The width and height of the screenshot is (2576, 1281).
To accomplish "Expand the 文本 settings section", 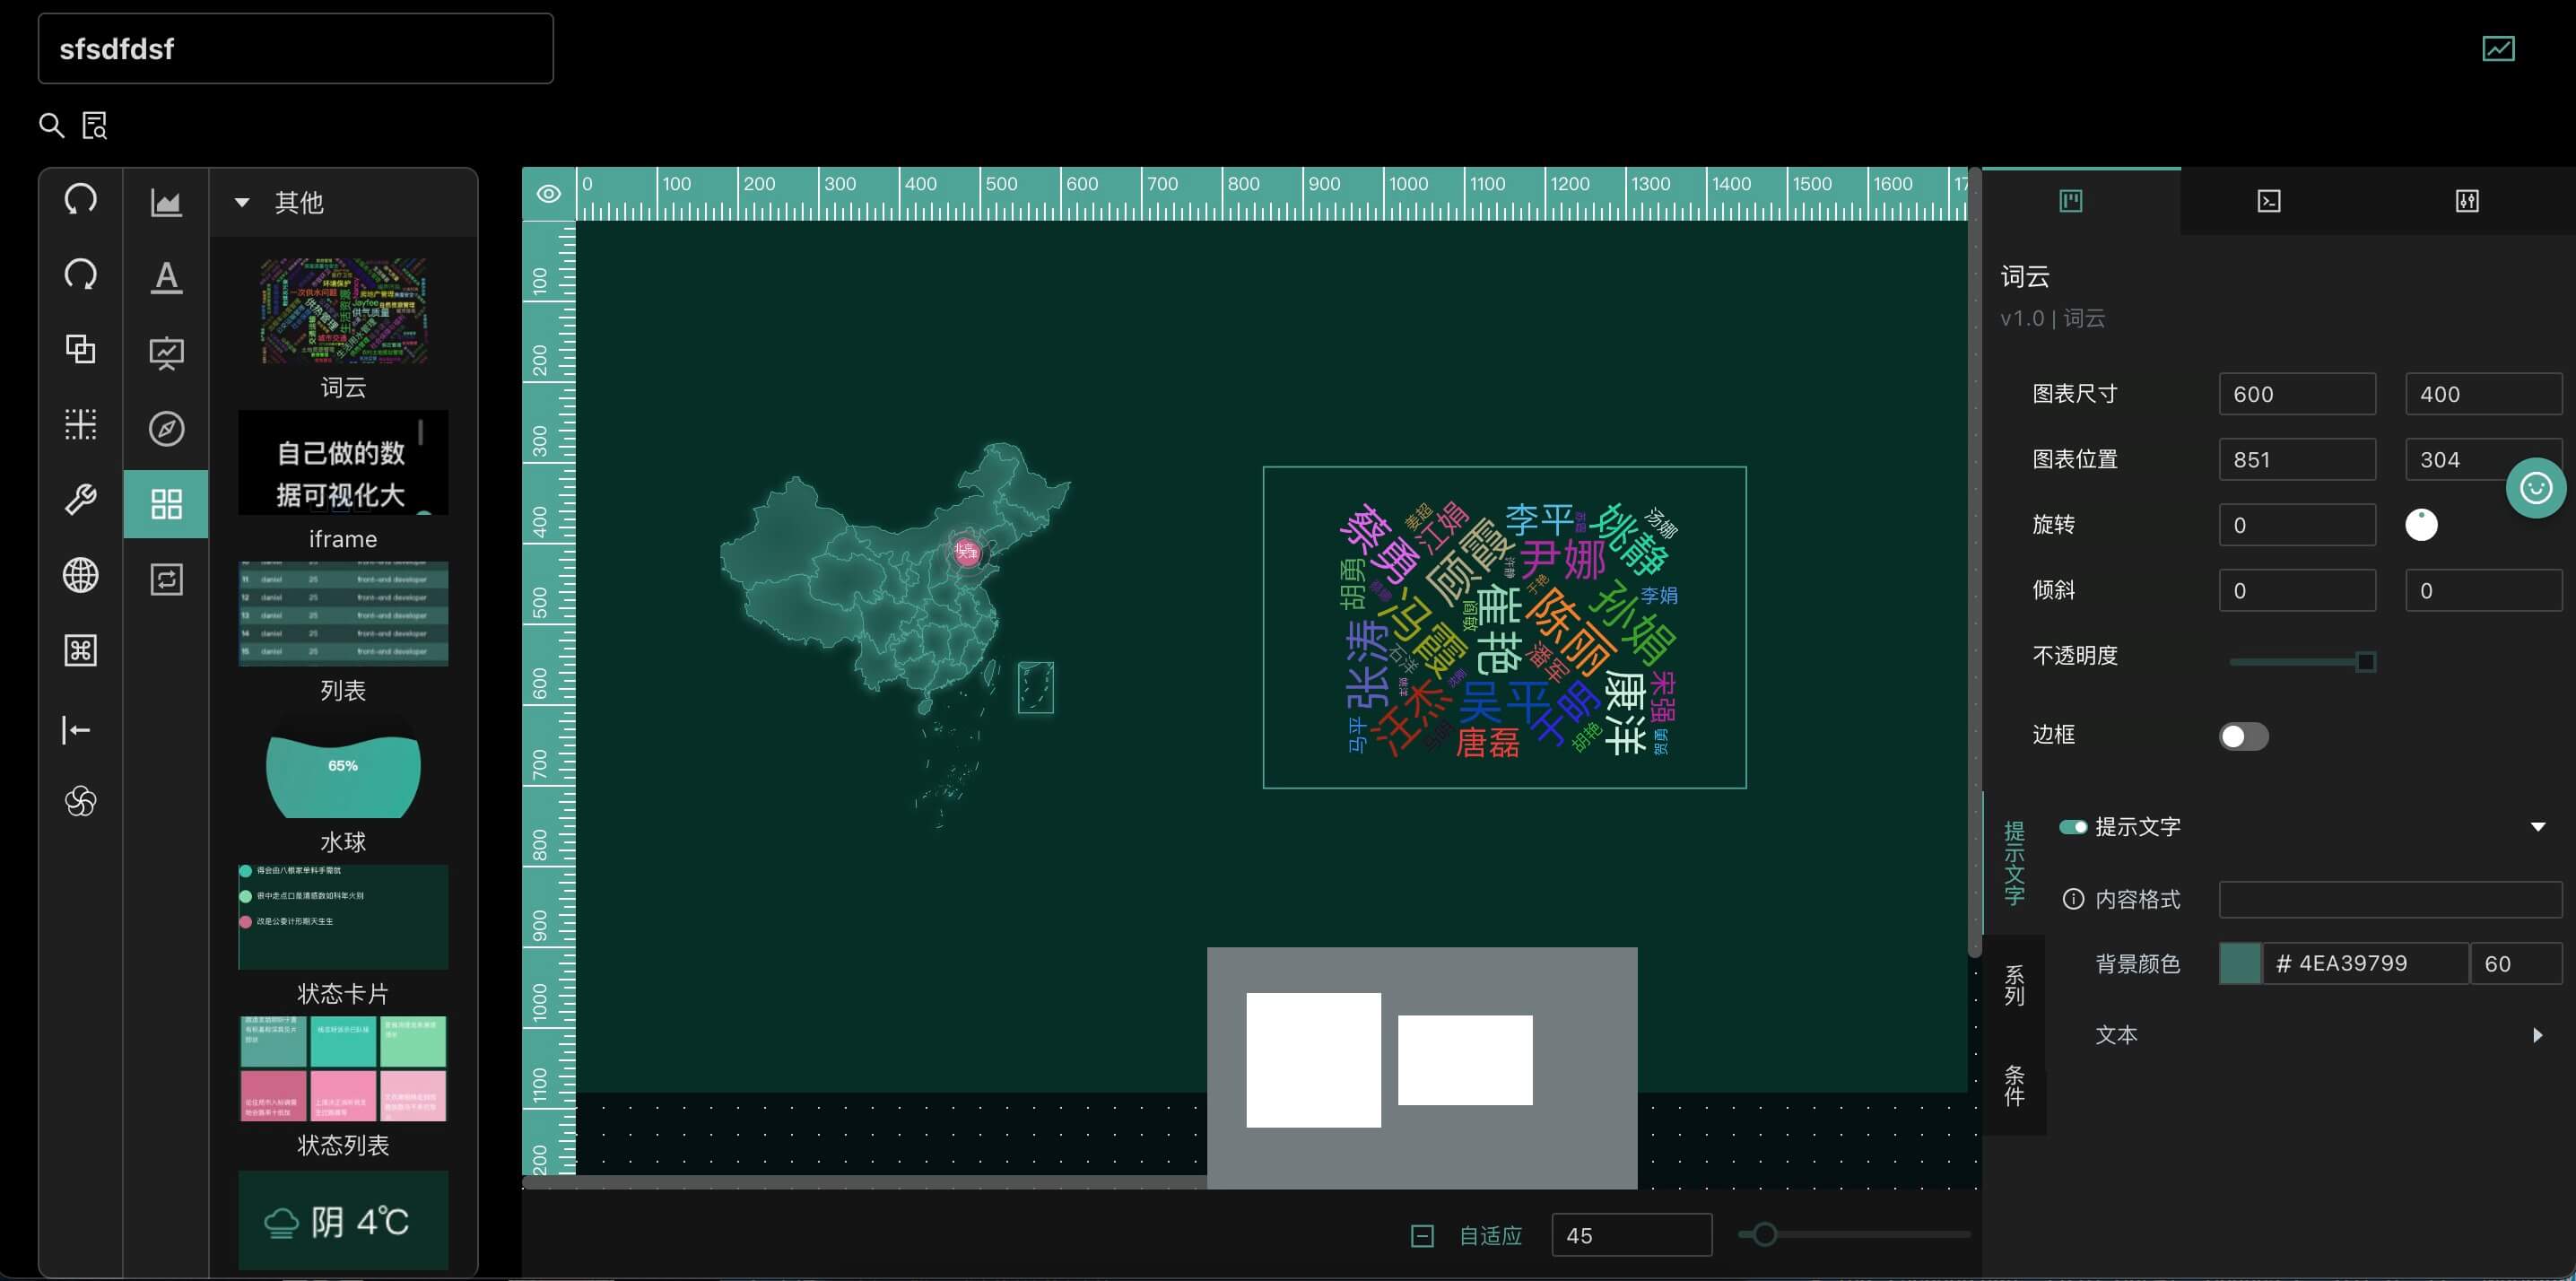I will coord(2537,1035).
